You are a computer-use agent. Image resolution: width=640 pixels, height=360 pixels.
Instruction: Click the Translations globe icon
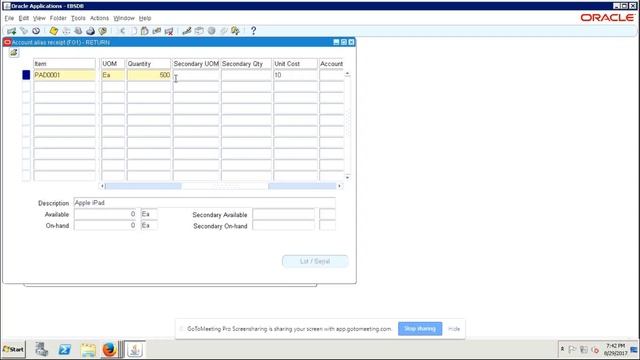(211, 31)
